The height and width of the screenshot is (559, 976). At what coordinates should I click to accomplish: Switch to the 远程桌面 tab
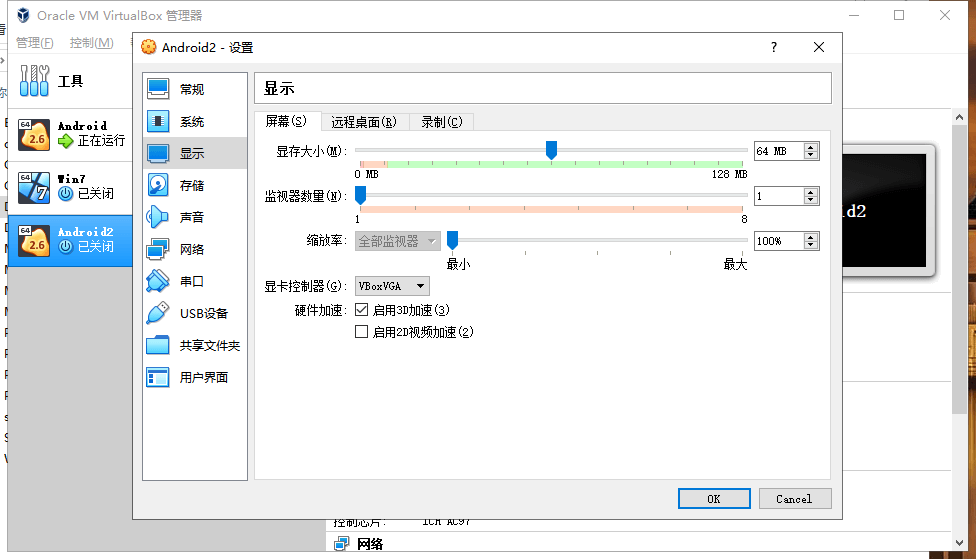[364, 122]
